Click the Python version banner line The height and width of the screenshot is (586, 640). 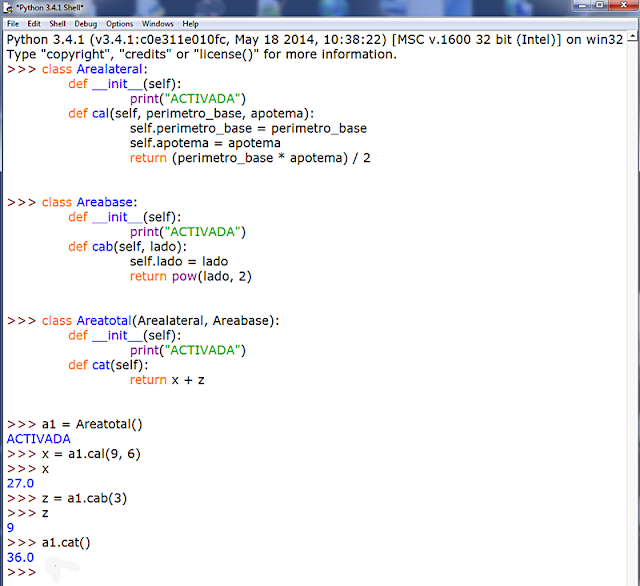[315, 40]
